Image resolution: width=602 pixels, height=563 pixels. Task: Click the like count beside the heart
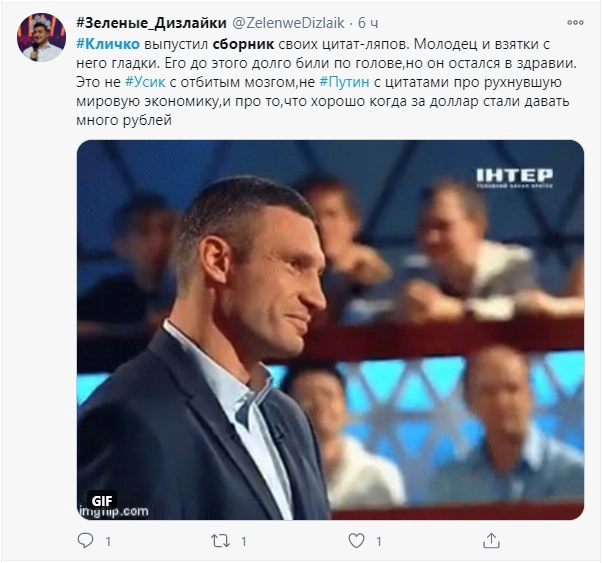coord(379,541)
